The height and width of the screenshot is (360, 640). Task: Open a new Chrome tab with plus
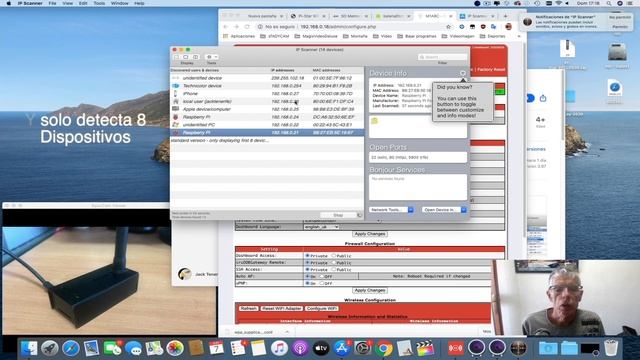(x=505, y=16)
